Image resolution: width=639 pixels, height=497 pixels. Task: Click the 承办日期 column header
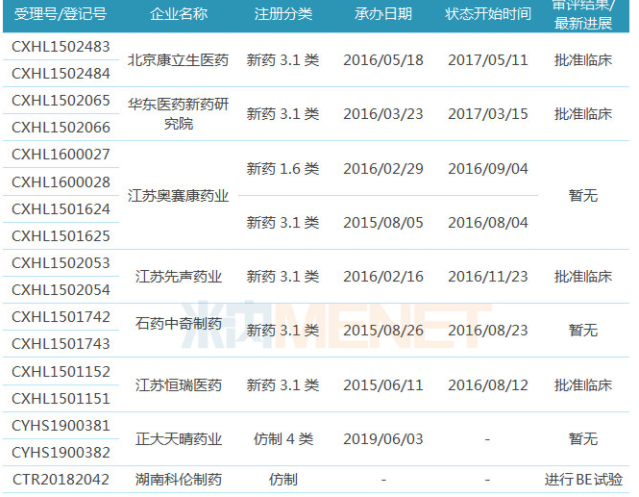(383, 14)
